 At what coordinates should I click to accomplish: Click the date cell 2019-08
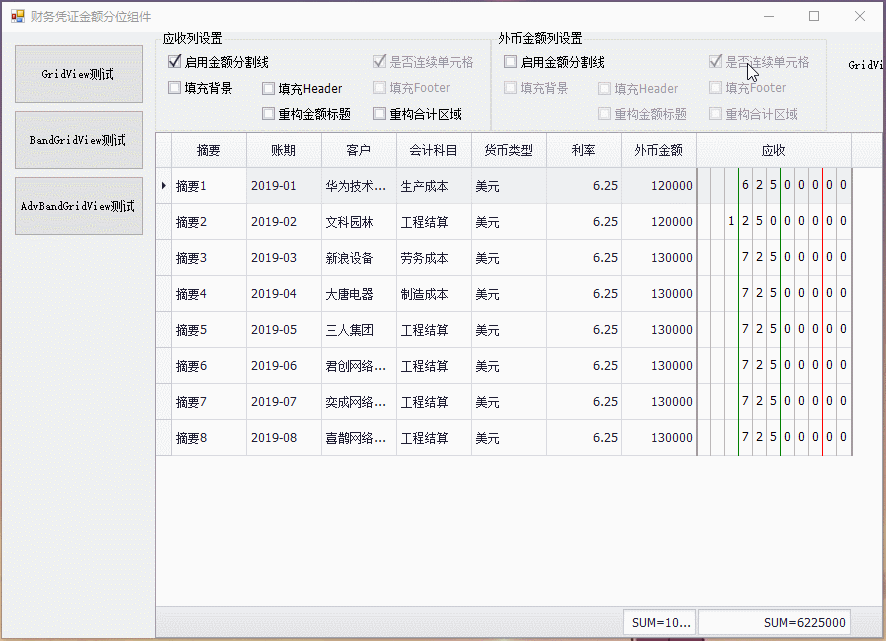(x=284, y=438)
